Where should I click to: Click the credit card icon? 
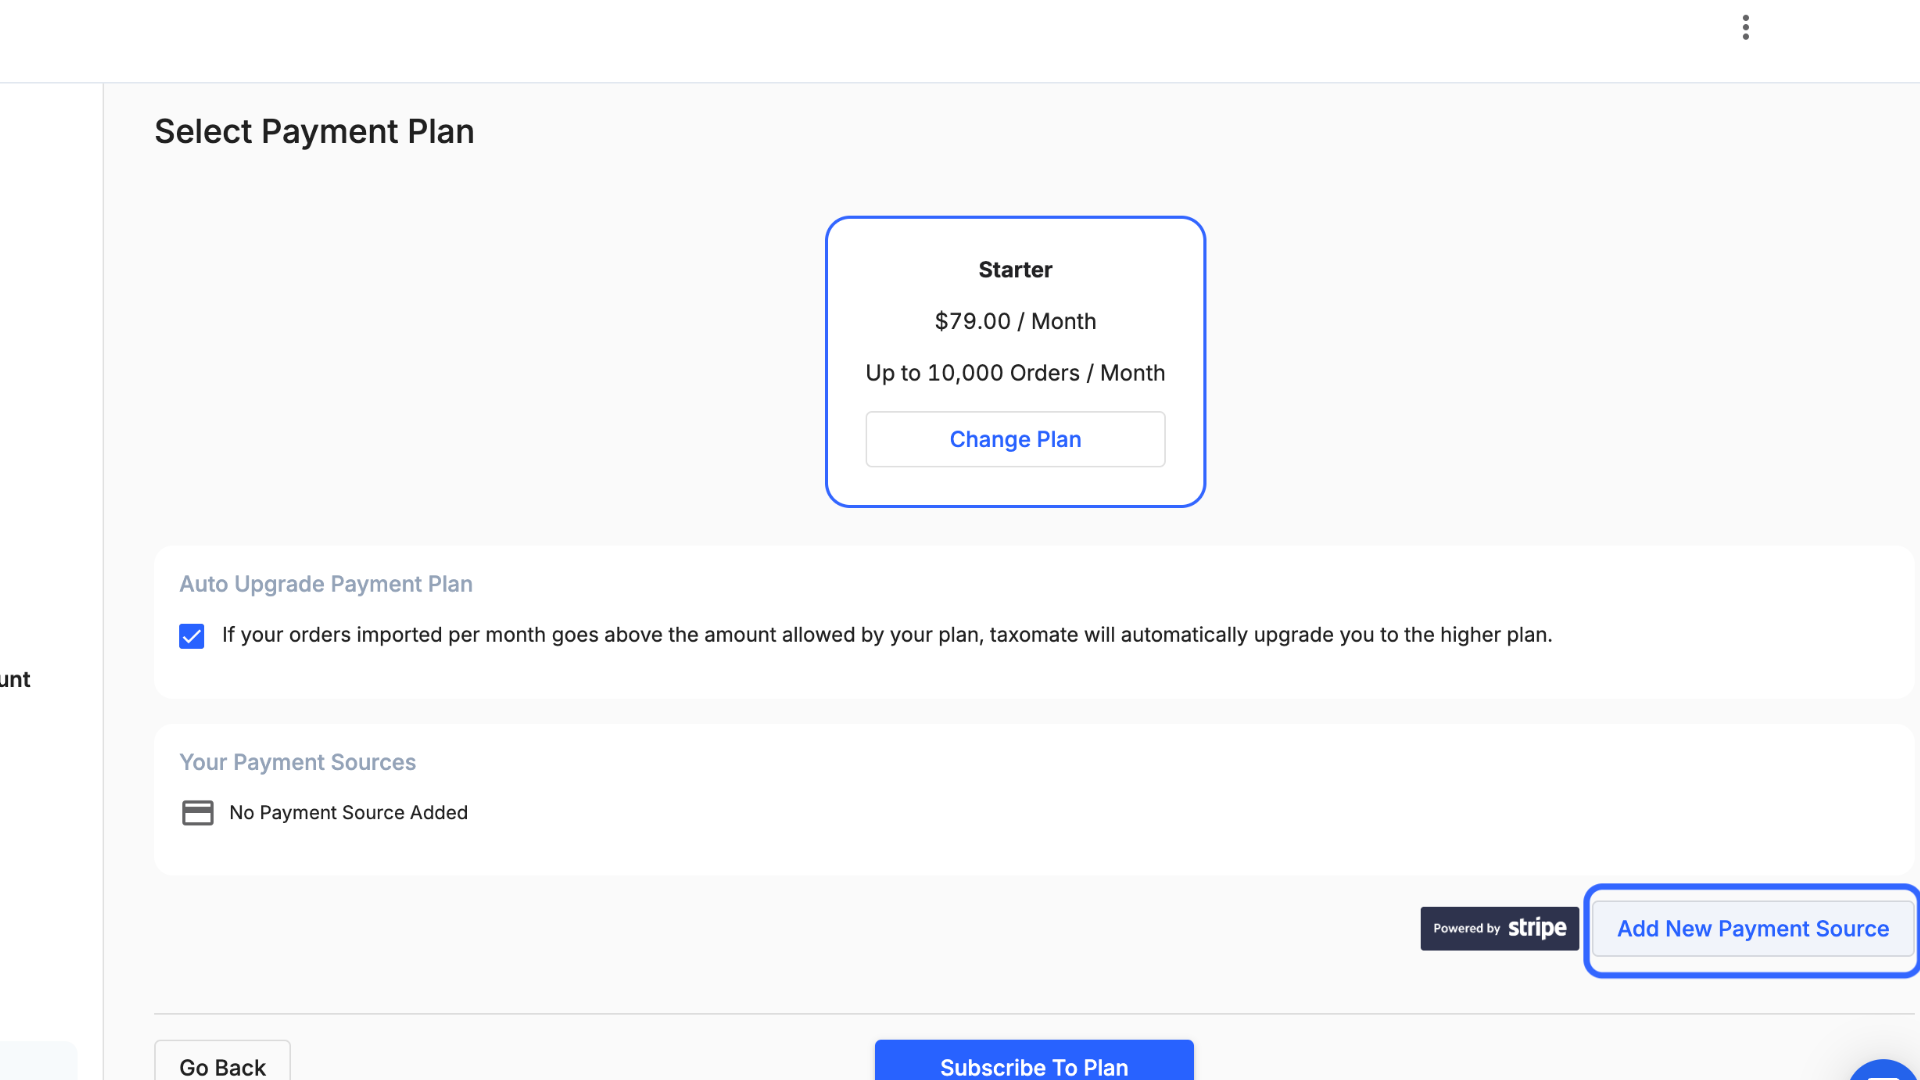(x=197, y=813)
